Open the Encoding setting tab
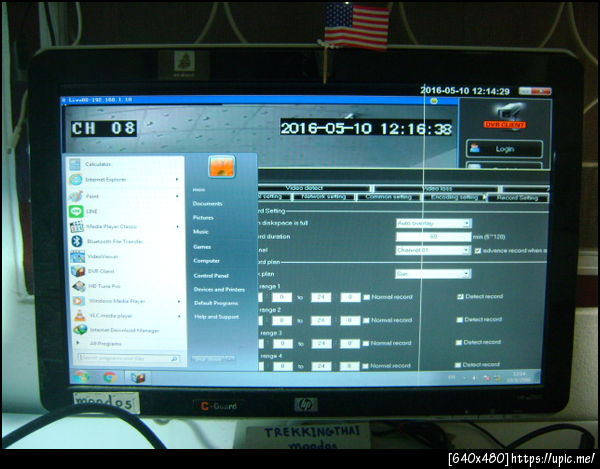Screen dimensions: 600x469 pyautogui.click(x=454, y=197)
